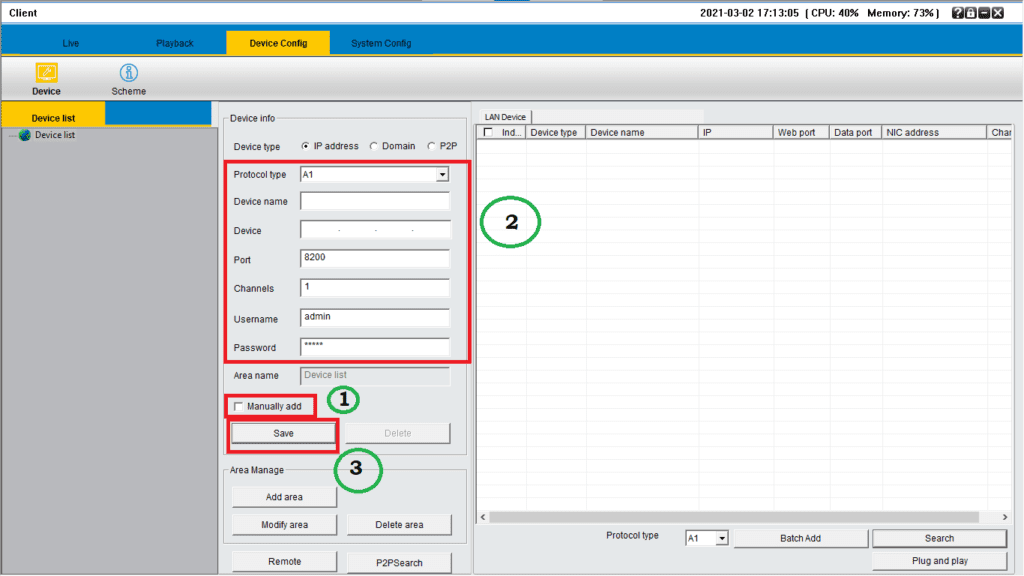Click the Batch Add button
Screen dimensions: 1024x576
(800, 538)
